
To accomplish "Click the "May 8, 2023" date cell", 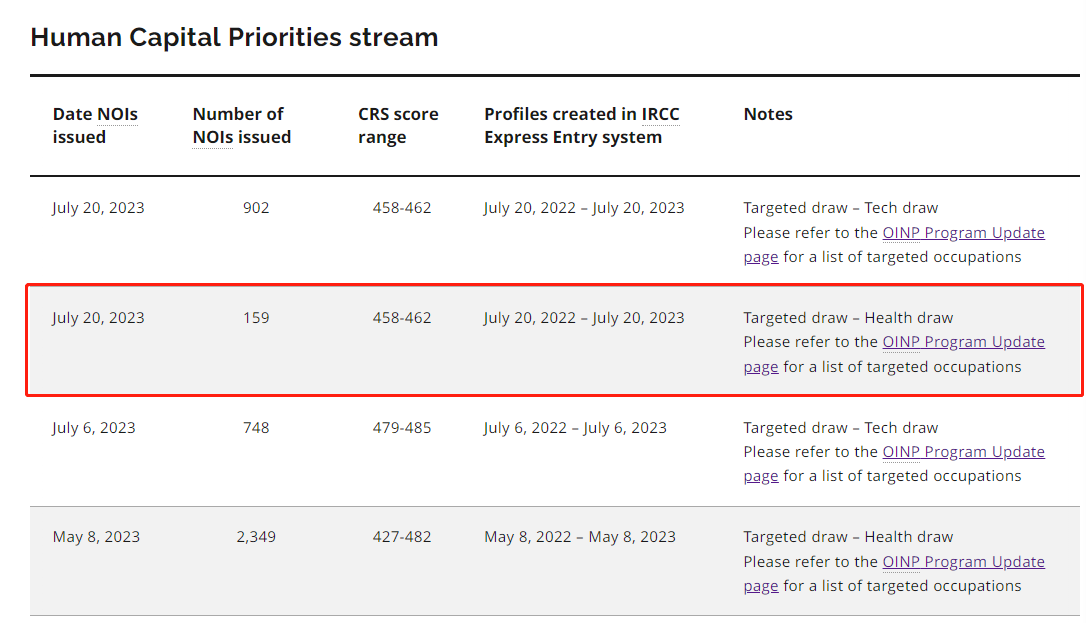I will 96,537.
